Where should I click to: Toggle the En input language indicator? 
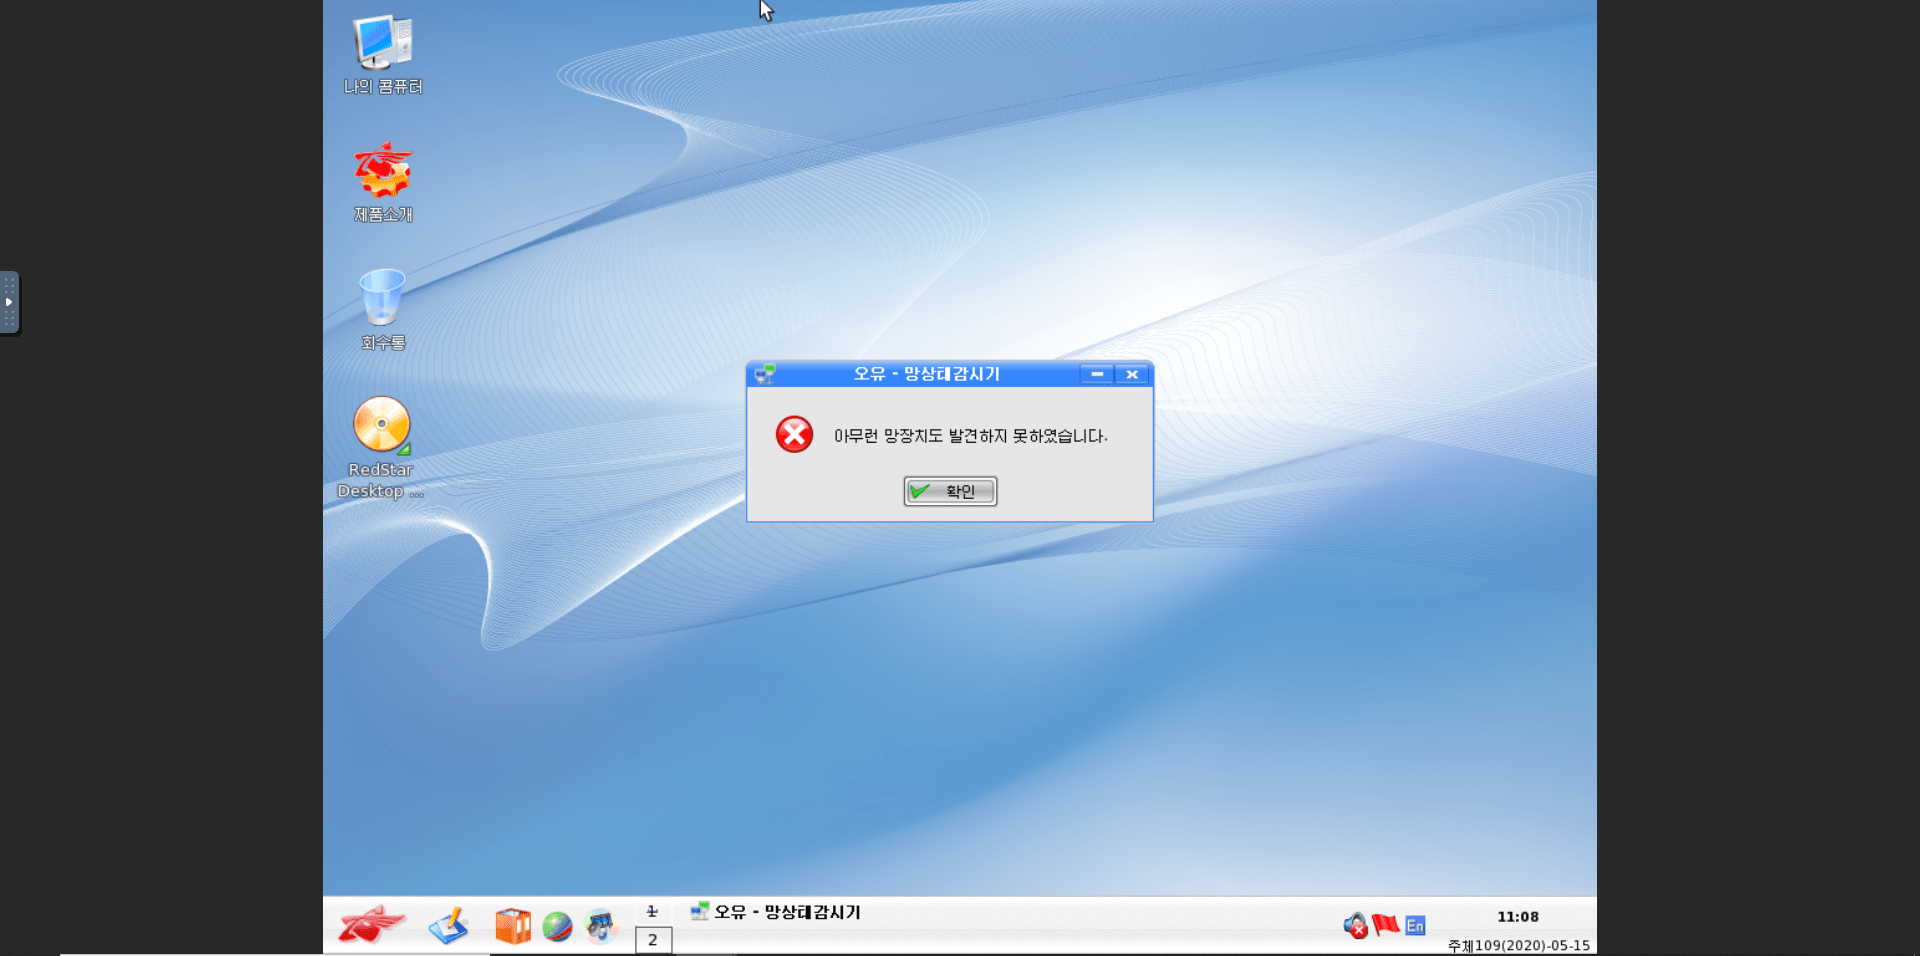point(1415,926)
